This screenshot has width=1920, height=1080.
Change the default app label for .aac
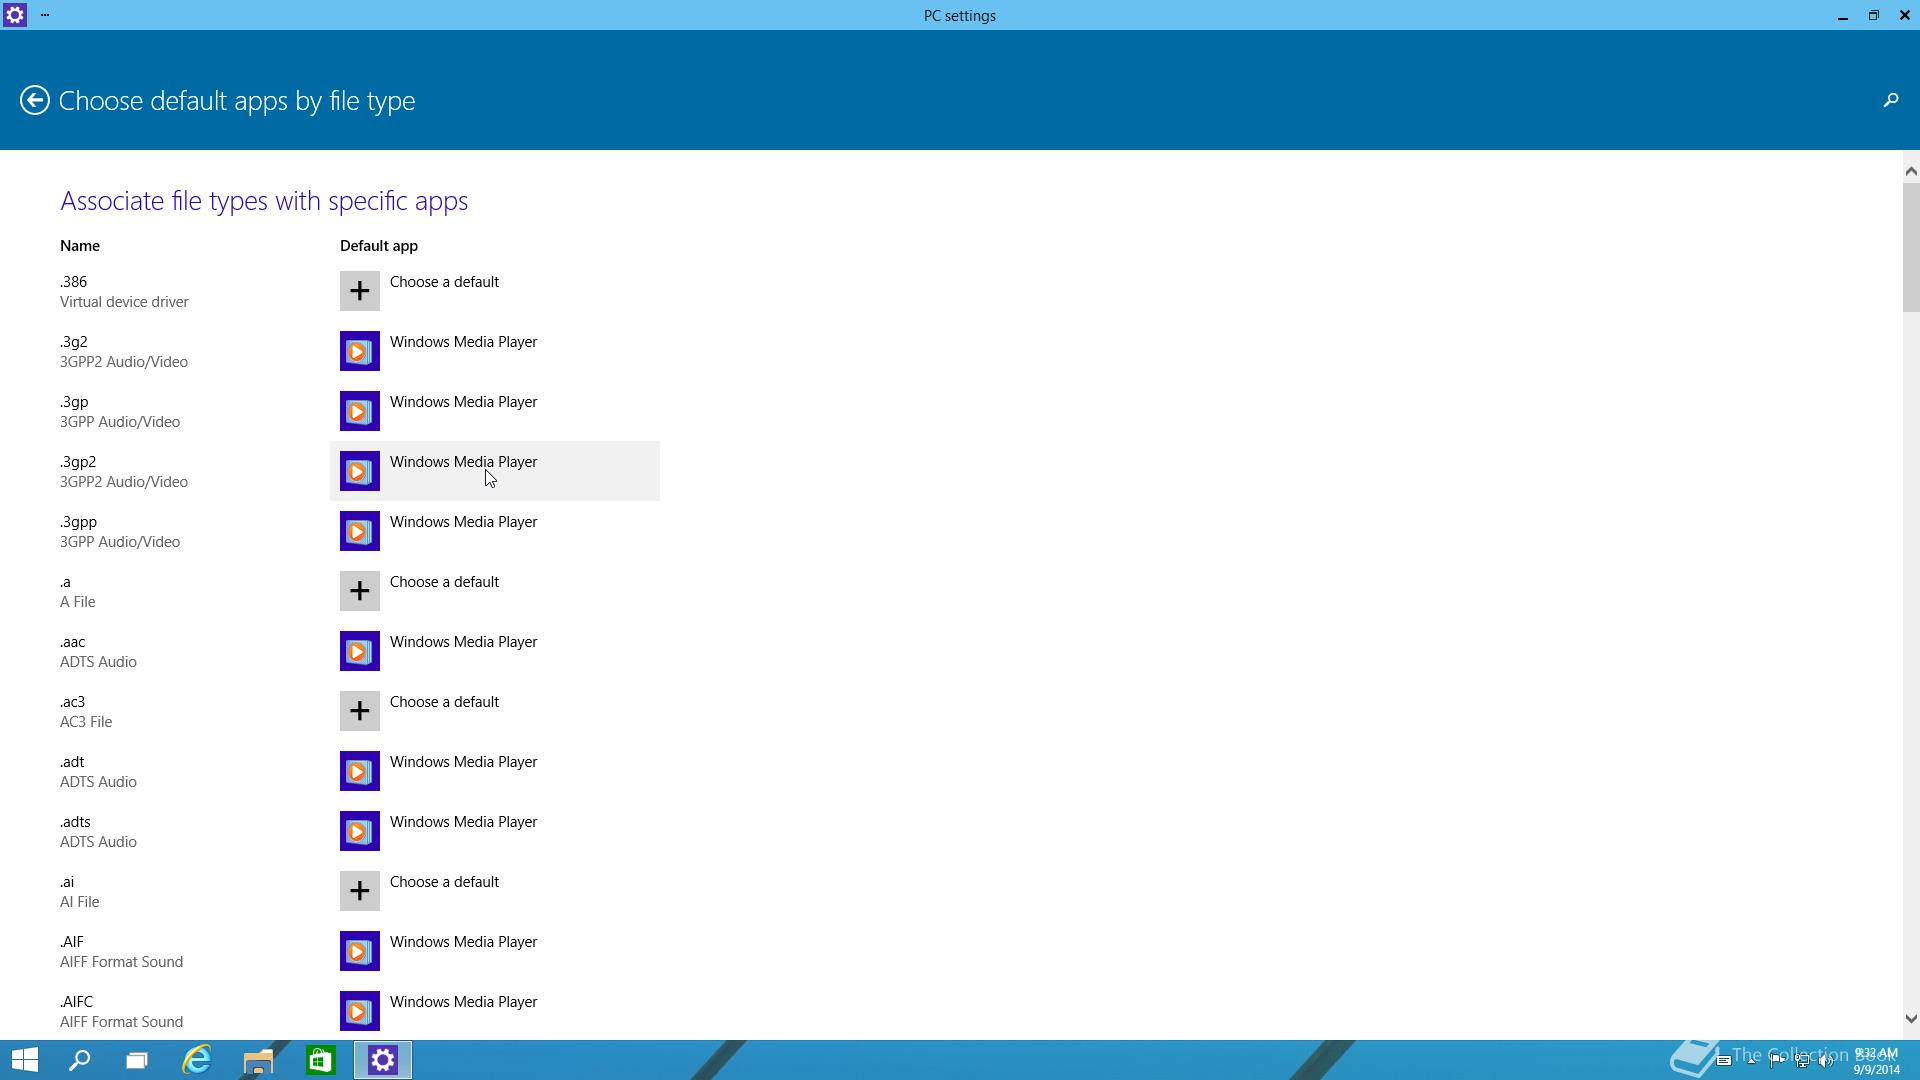(x=463, y=642)
